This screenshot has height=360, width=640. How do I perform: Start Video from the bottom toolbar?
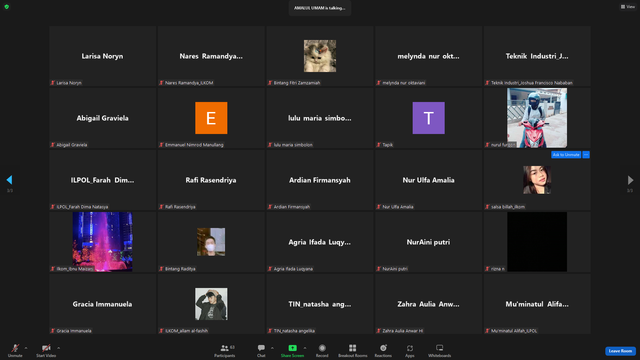pyautogui.click(x=46, y=350)
